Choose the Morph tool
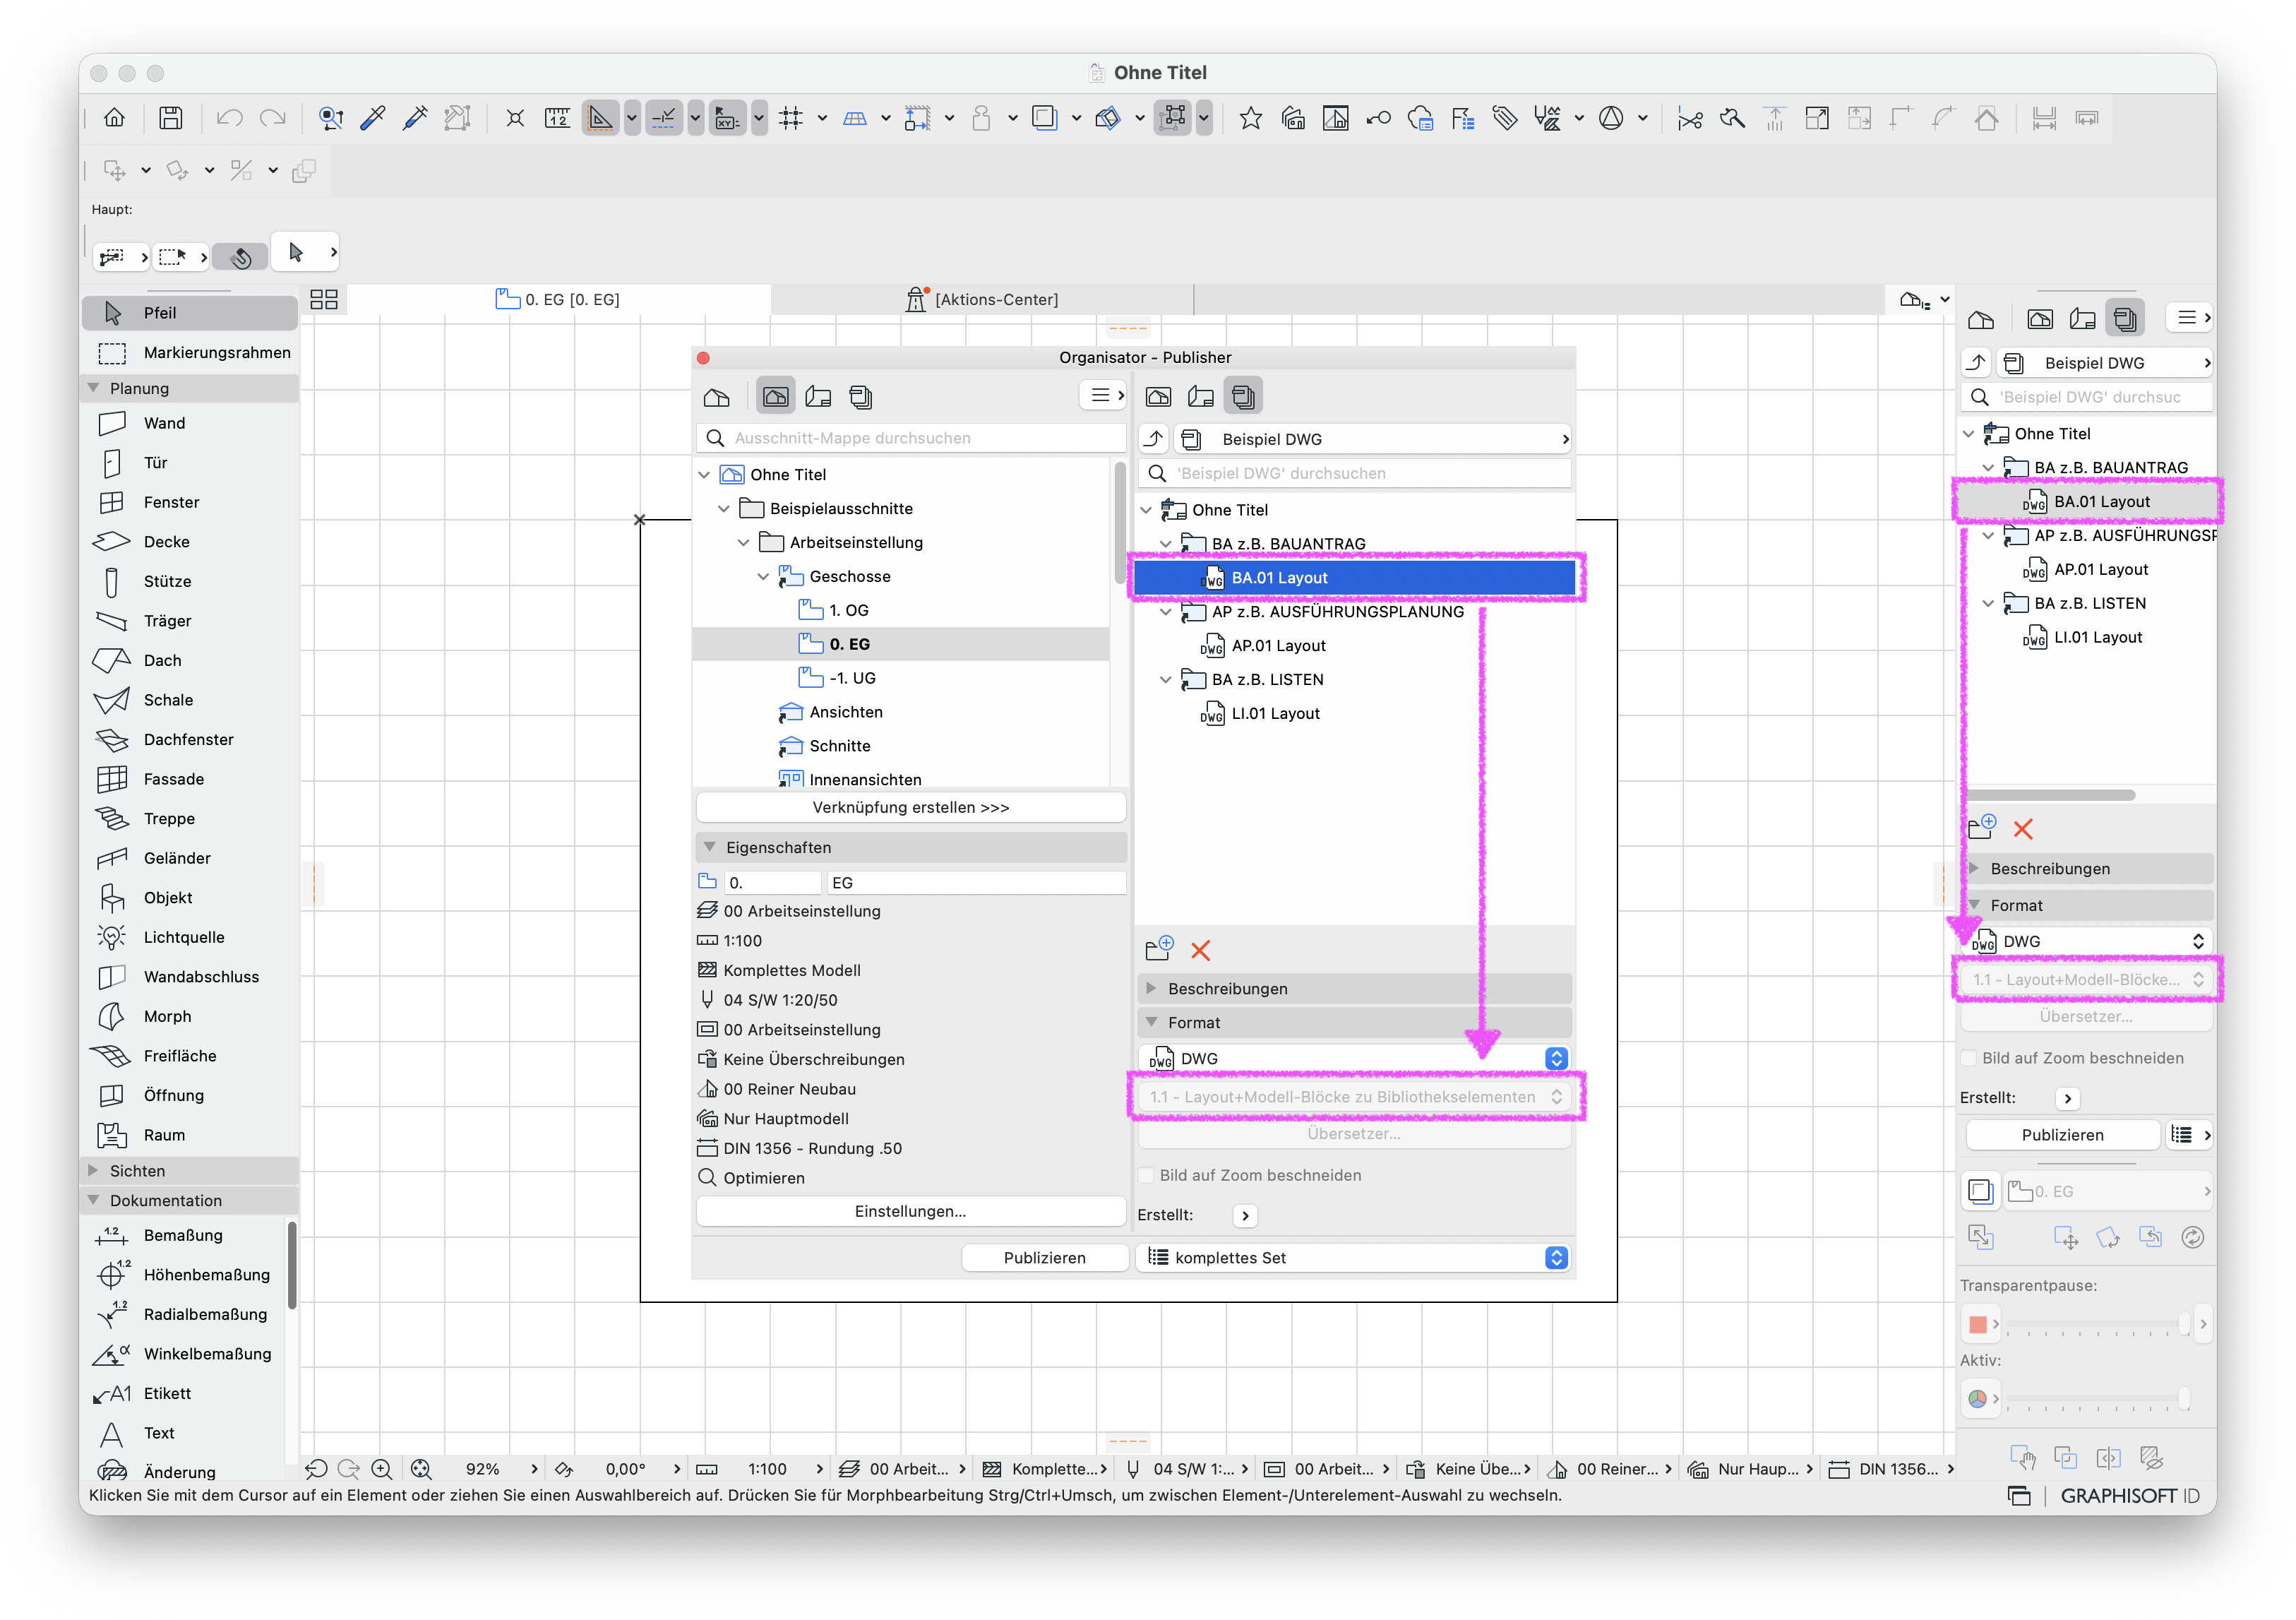 click(190, 1016)
